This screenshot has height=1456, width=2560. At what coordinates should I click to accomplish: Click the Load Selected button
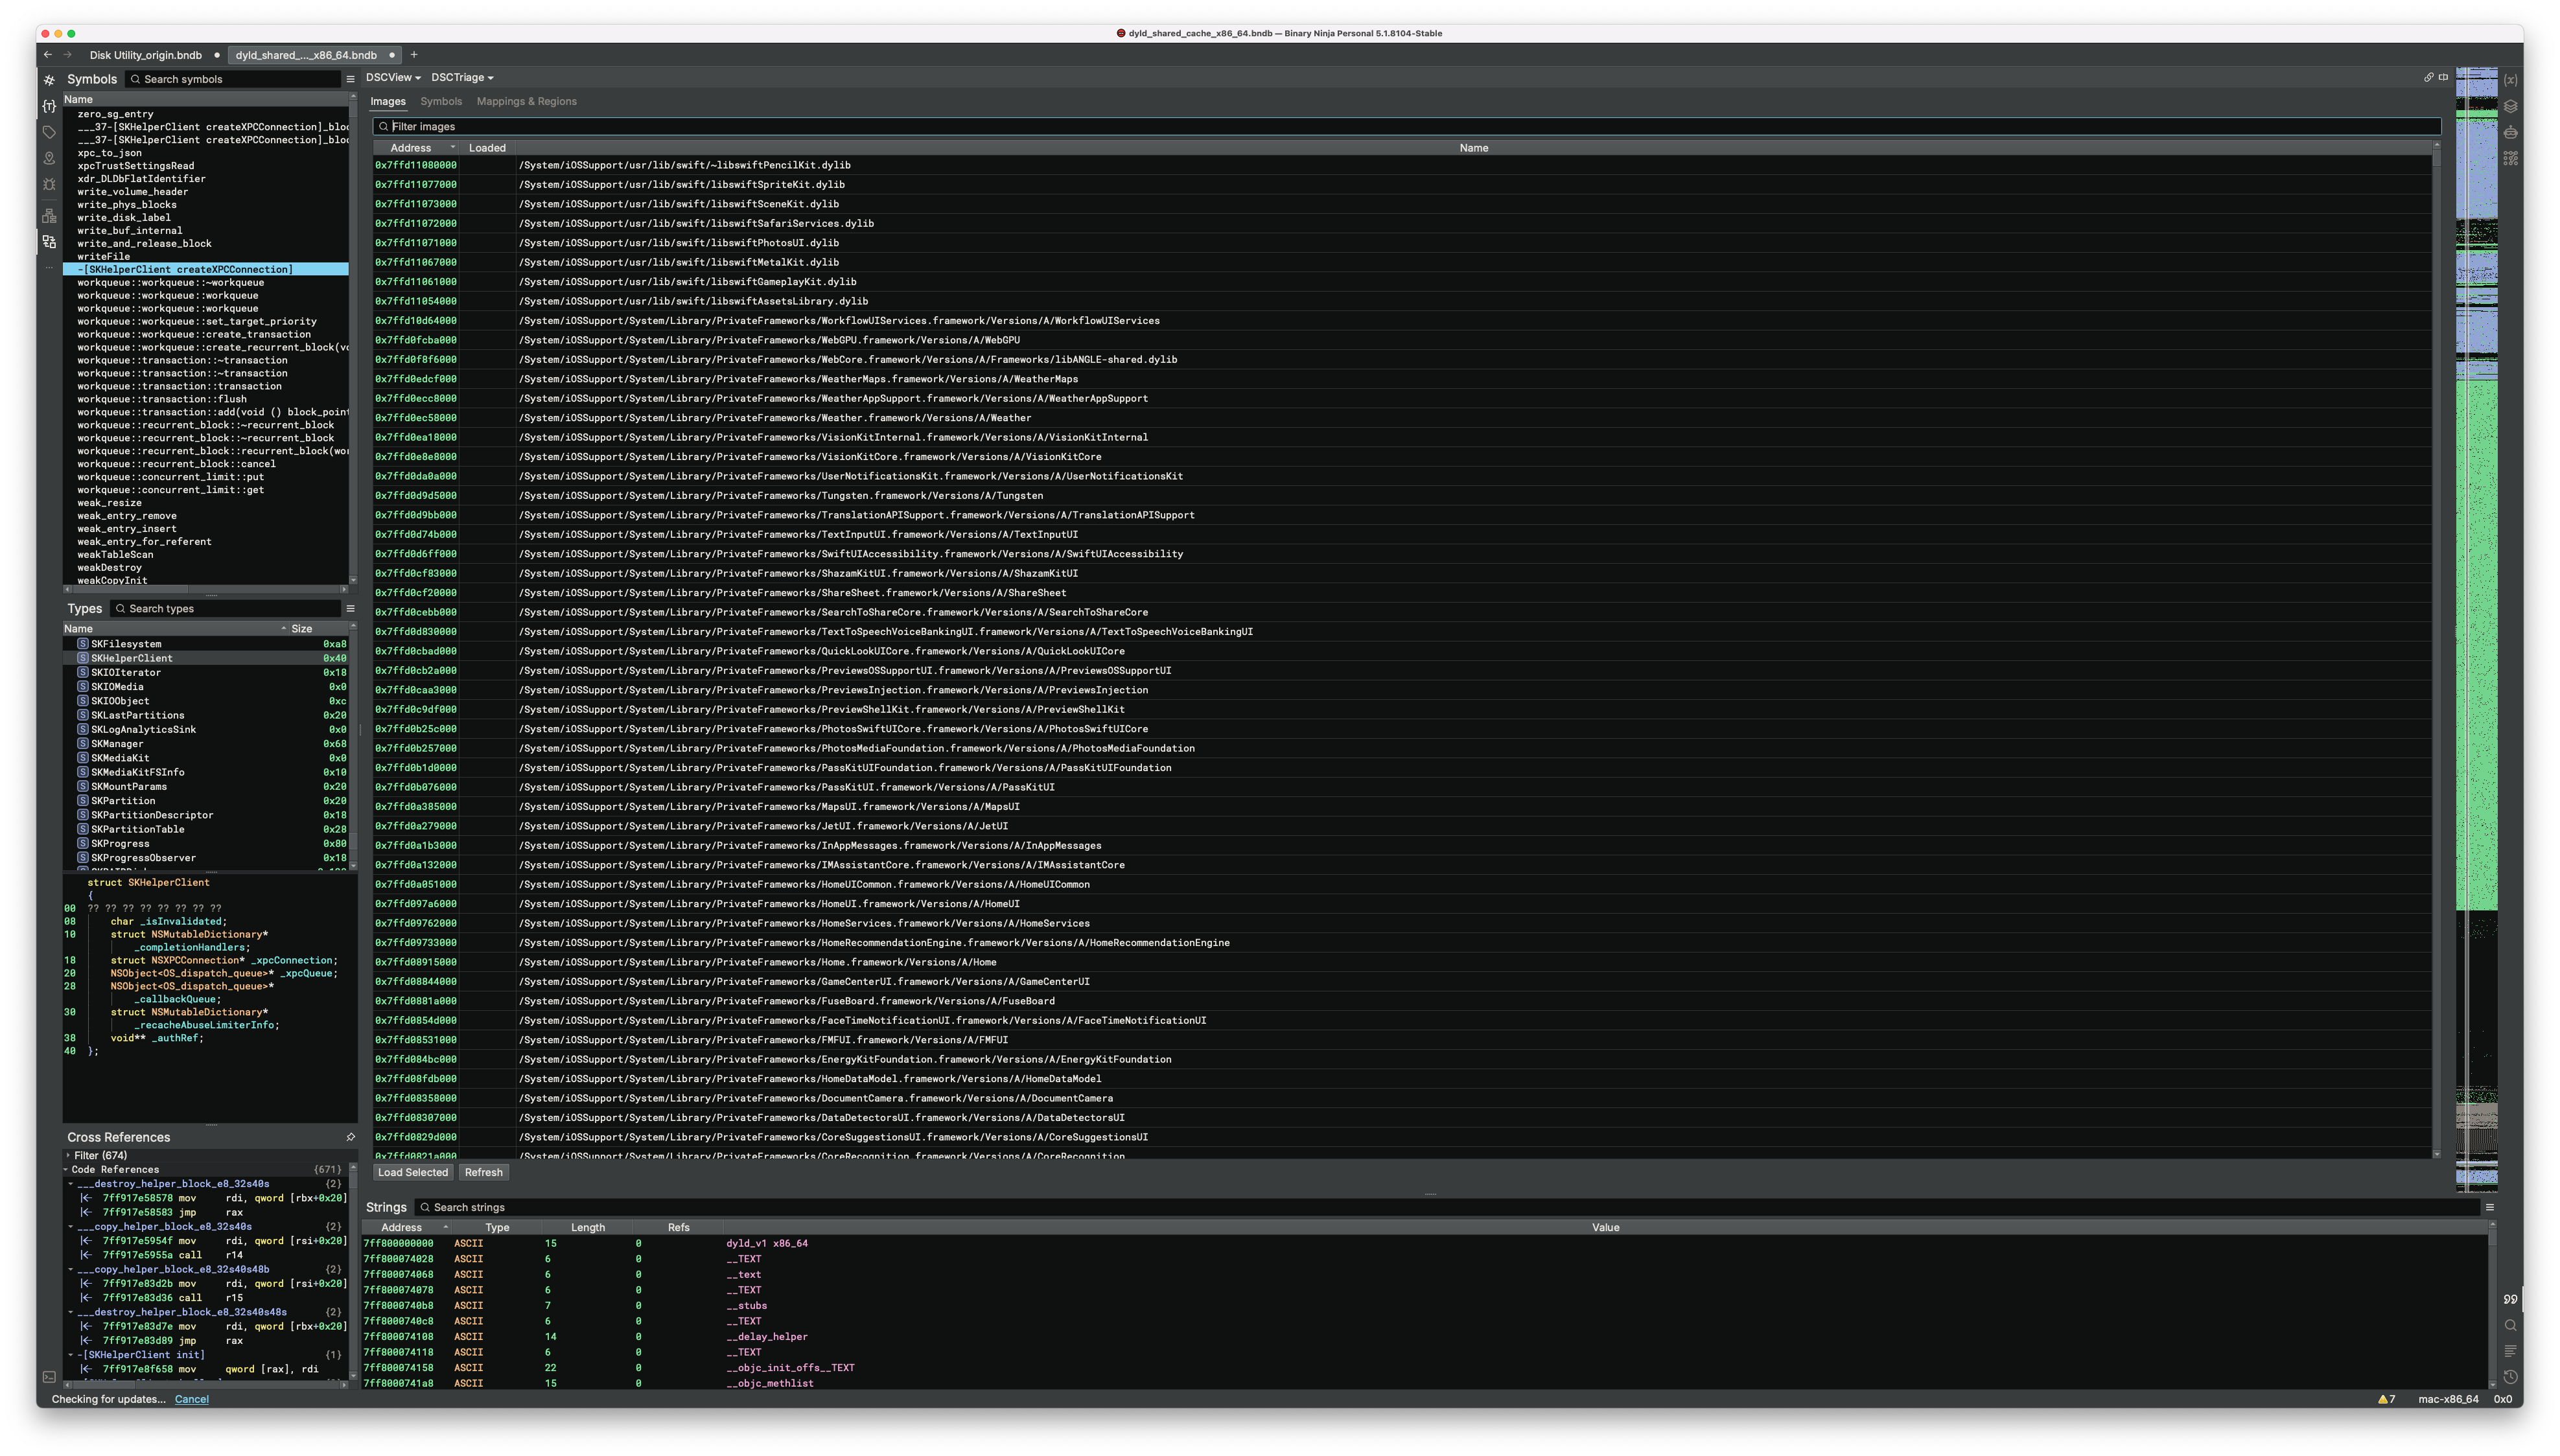pos(413,1172)
